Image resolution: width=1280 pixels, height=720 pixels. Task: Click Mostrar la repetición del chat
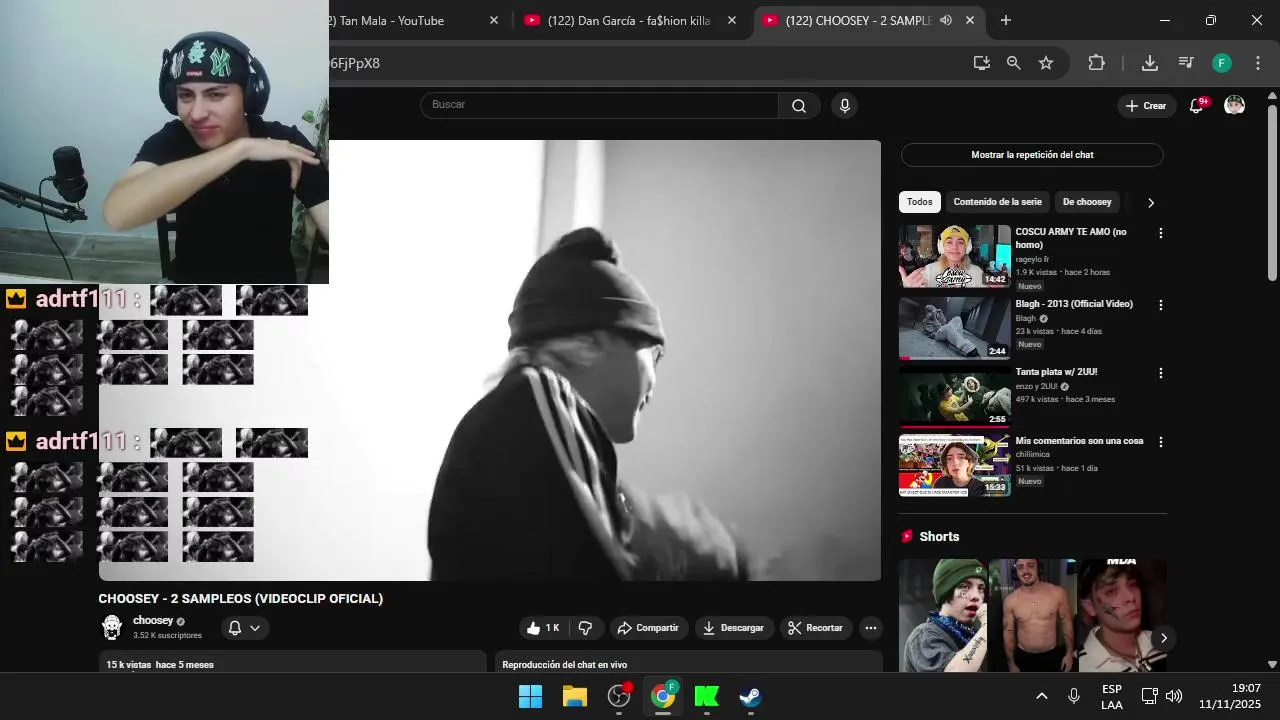click(1032, 155)
